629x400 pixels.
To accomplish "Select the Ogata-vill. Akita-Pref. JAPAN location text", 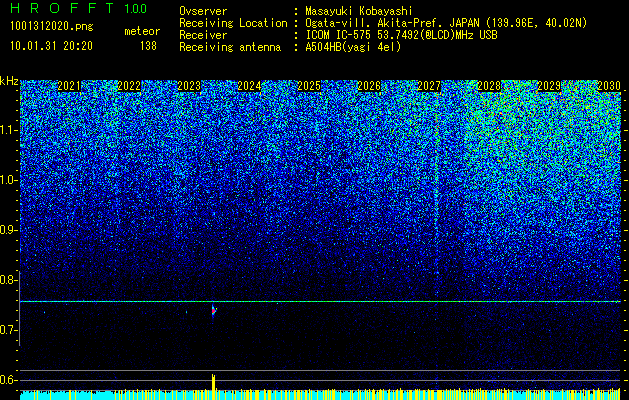I will [x=446, y=23].
